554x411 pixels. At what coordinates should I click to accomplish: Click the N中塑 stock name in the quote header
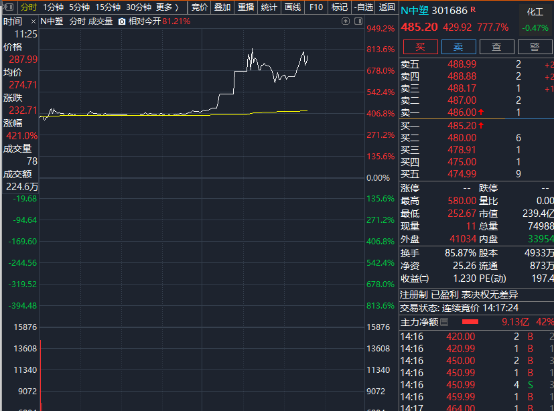point(414,11)
